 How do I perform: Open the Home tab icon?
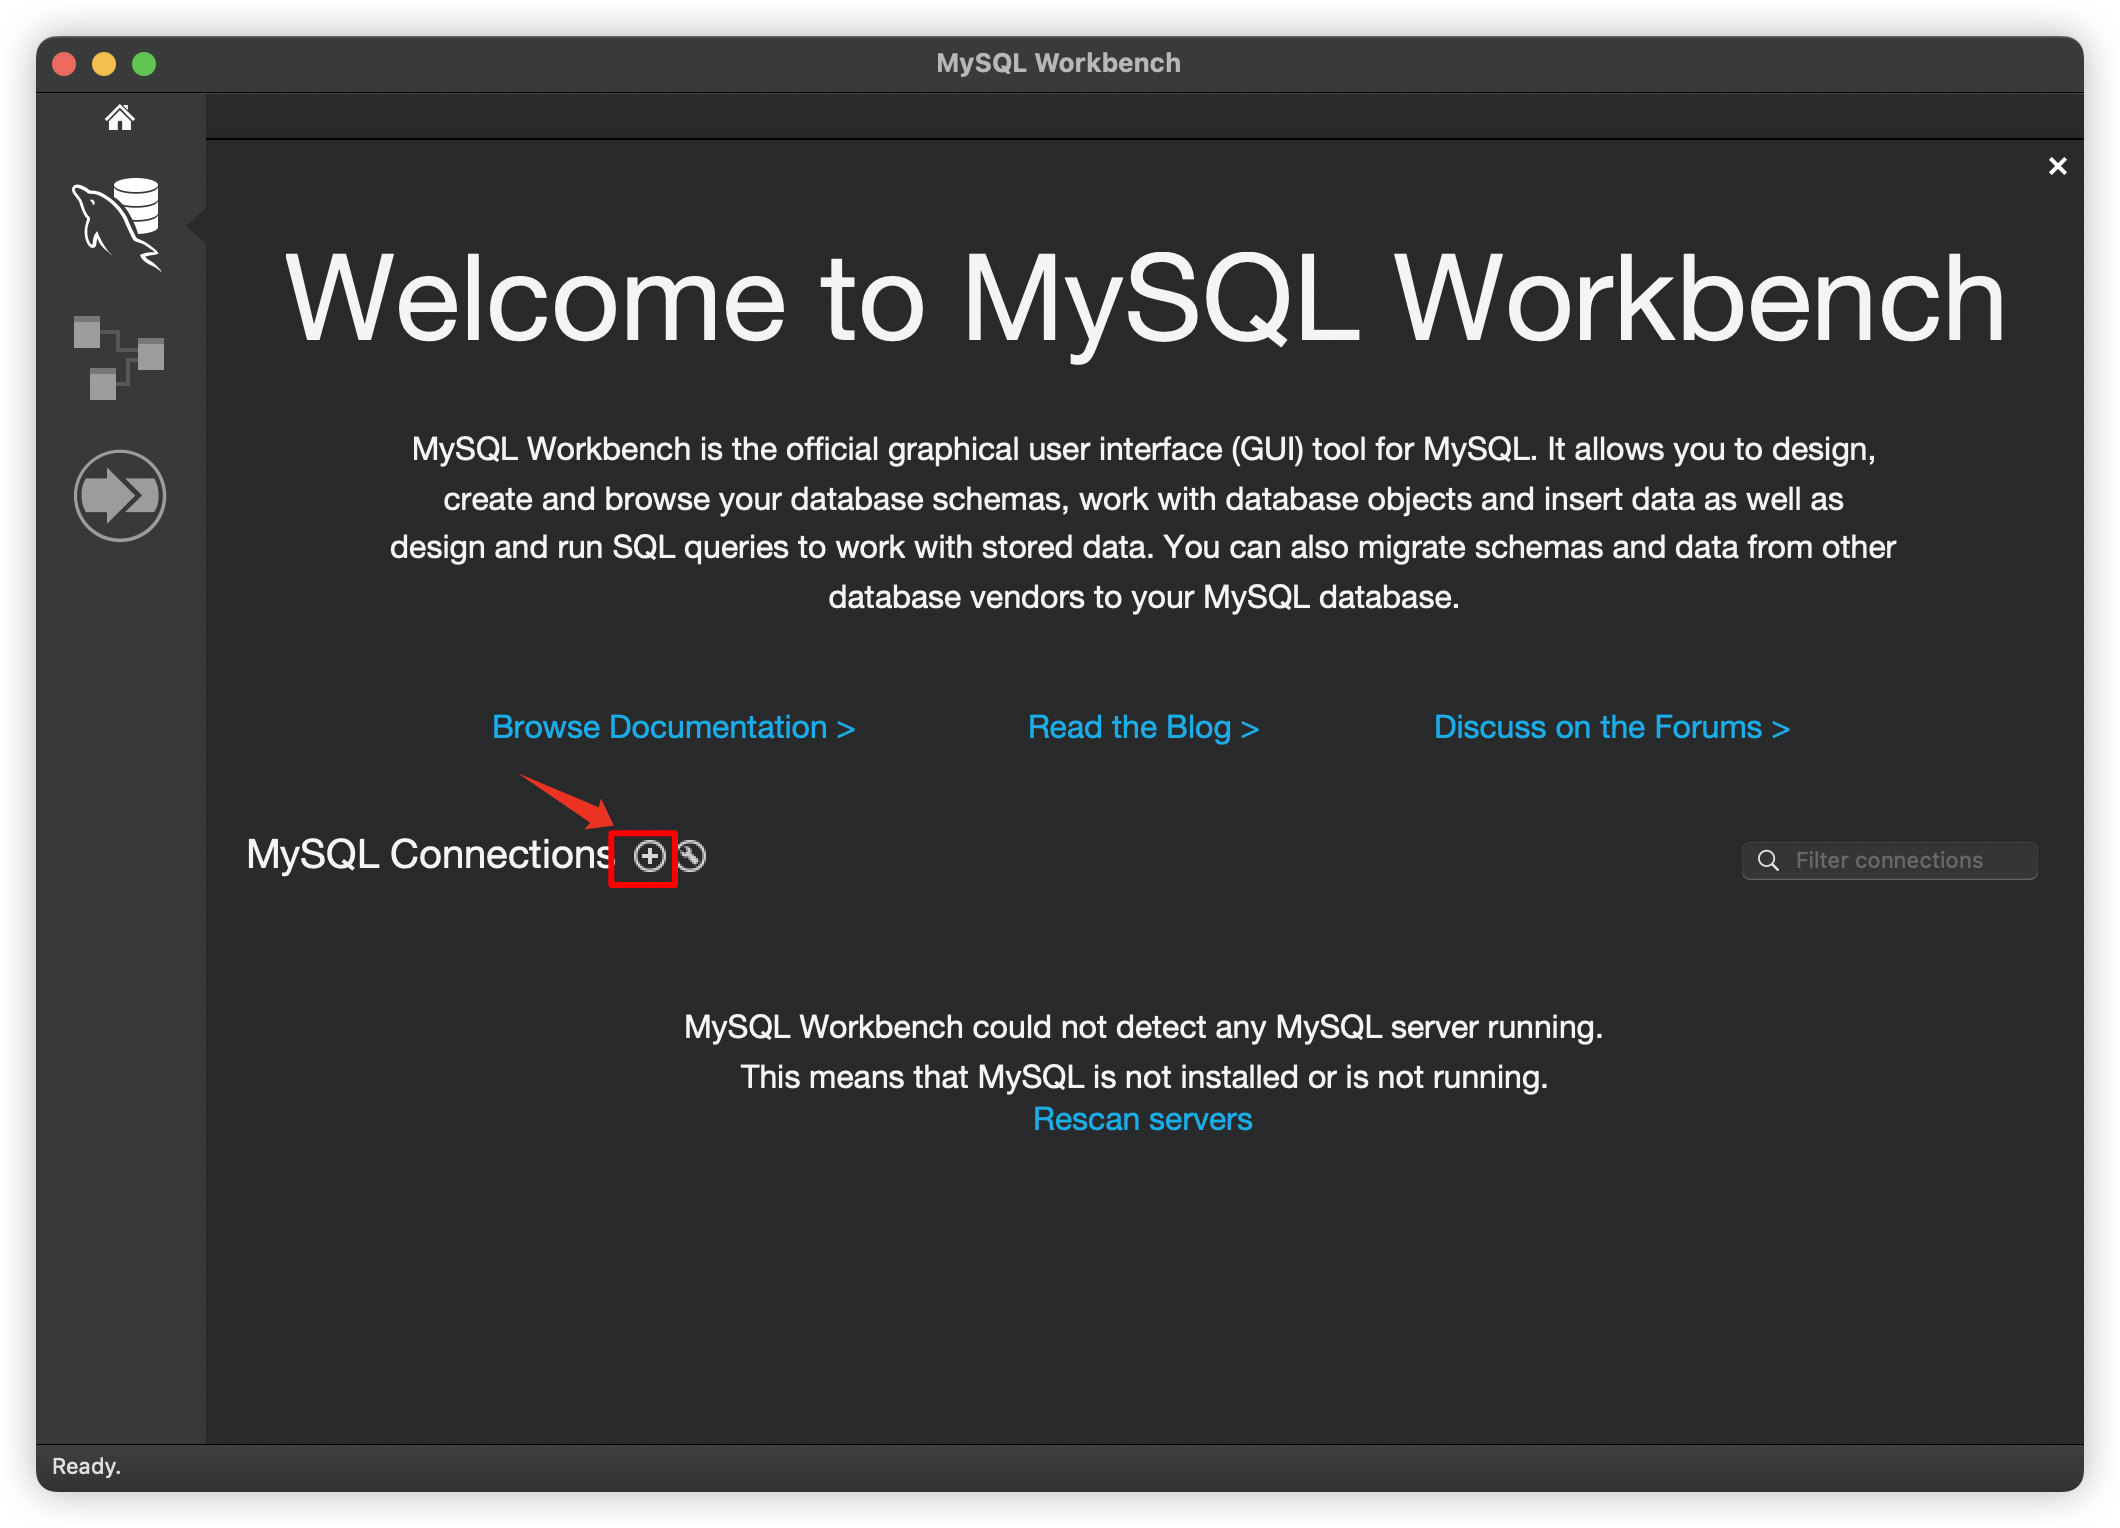[120, 118]
